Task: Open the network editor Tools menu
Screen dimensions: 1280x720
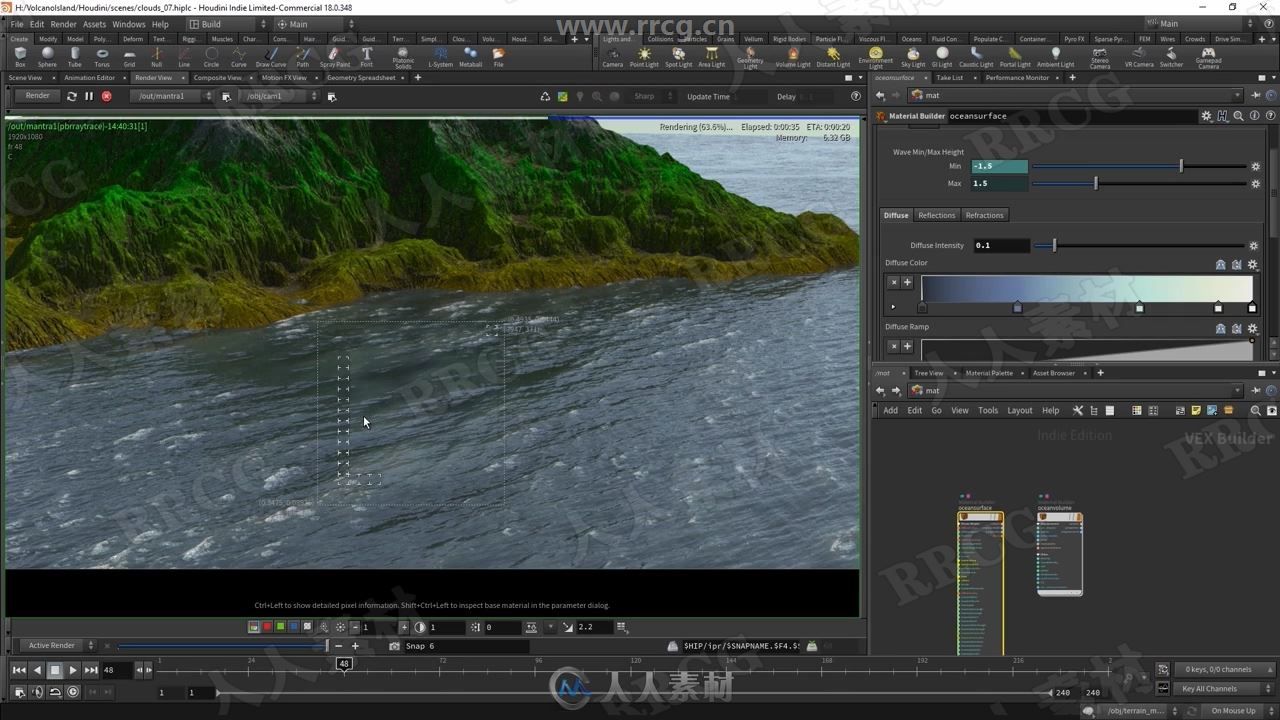Action: (x=988, y=410)
